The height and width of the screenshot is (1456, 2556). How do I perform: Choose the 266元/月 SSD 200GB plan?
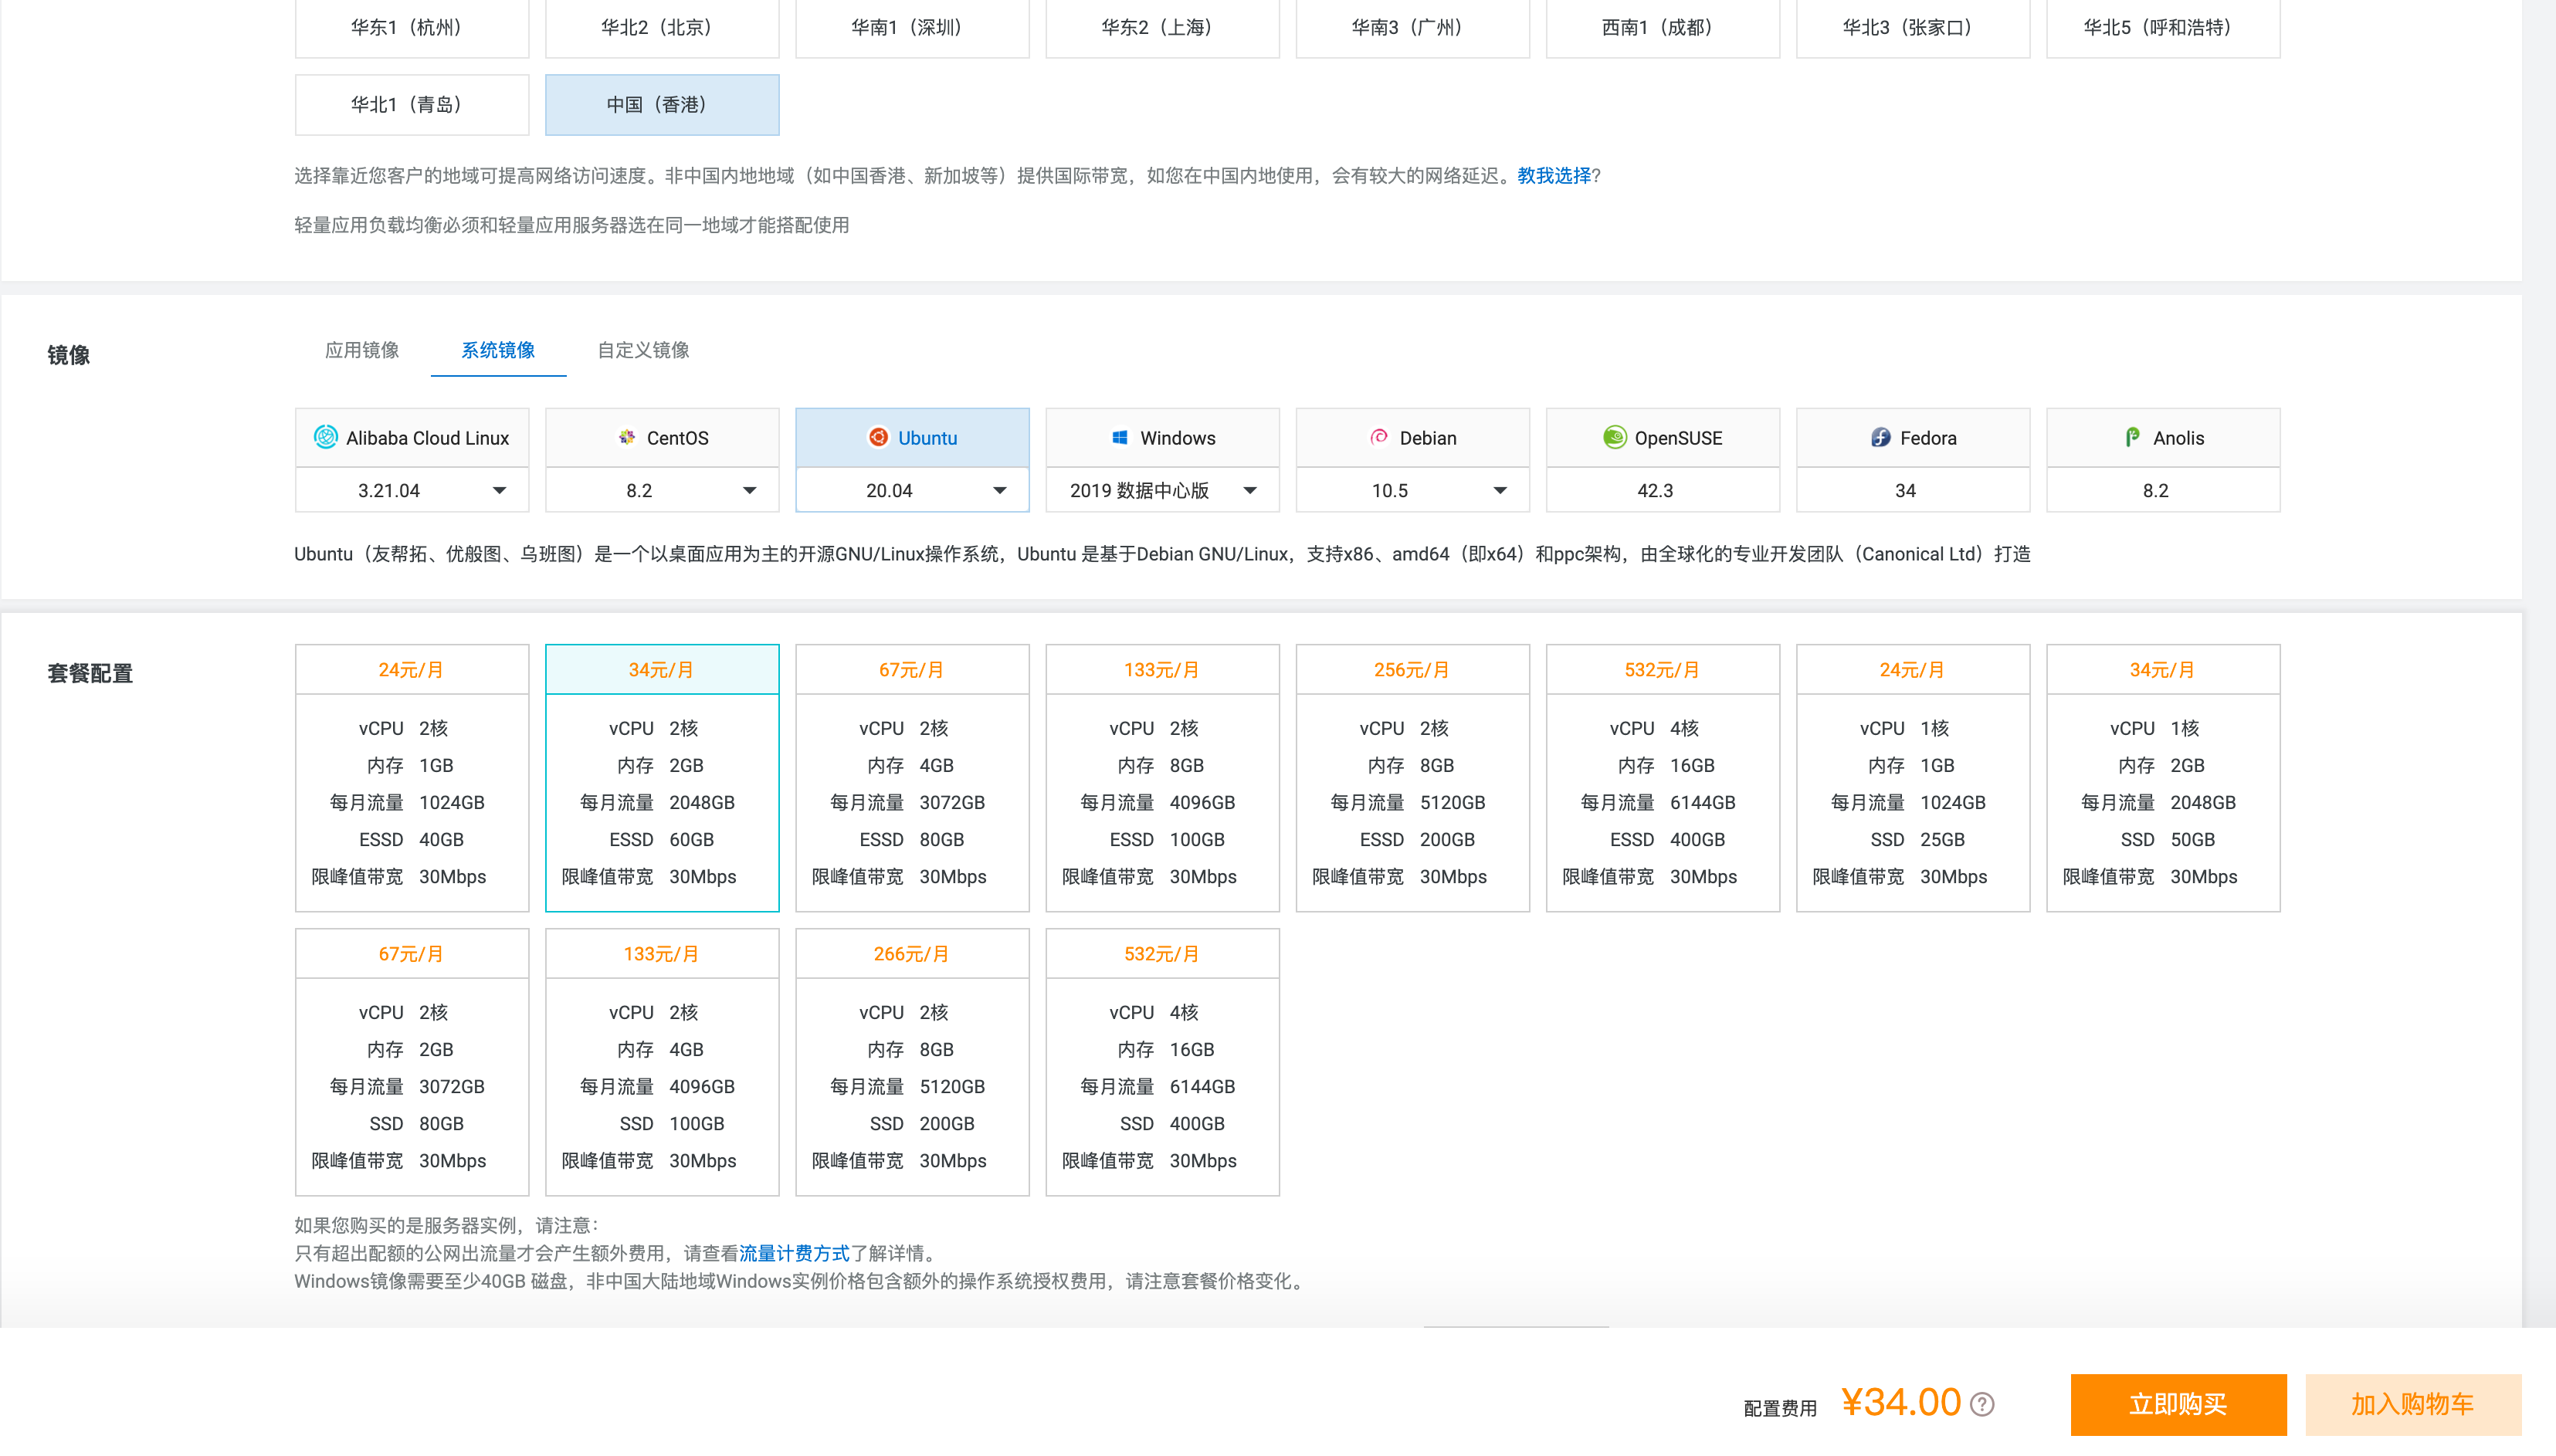[x=912, y=1062]
